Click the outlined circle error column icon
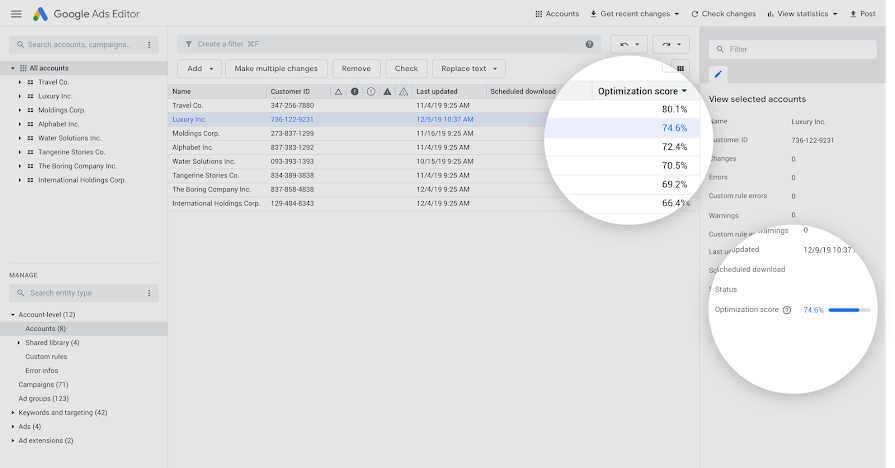 pos(371,91)
